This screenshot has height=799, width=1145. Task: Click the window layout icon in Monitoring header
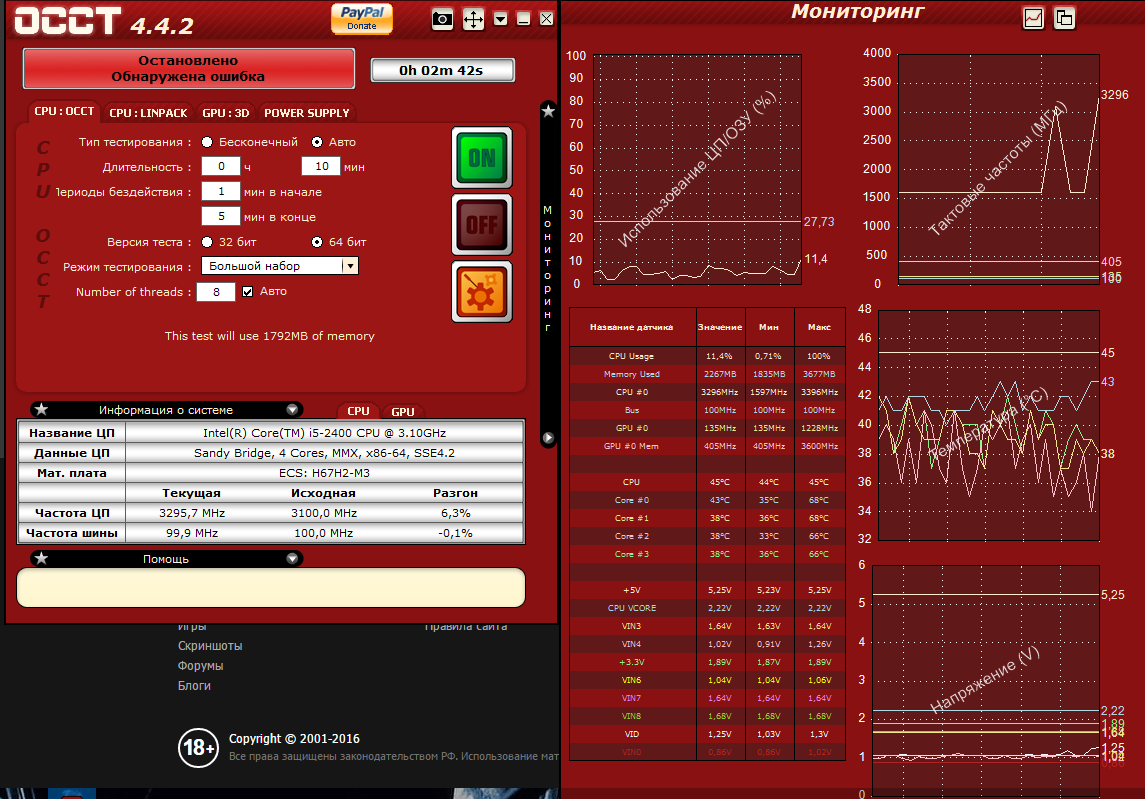[x=1064, y=18]
